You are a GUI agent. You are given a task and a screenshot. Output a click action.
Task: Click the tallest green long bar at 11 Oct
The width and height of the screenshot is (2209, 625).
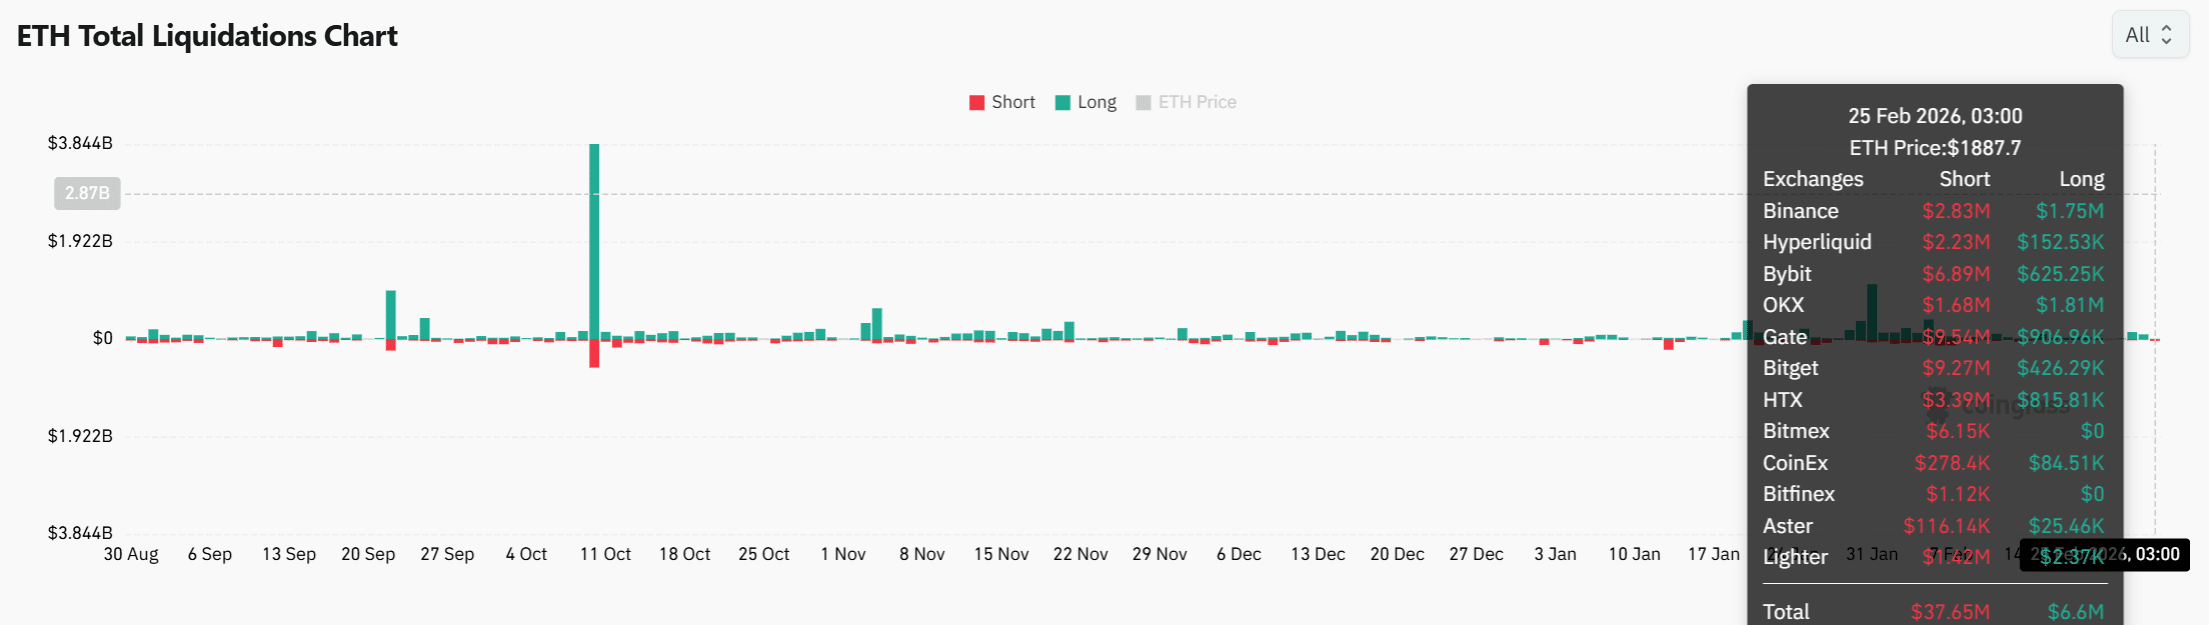pos(594,240)
